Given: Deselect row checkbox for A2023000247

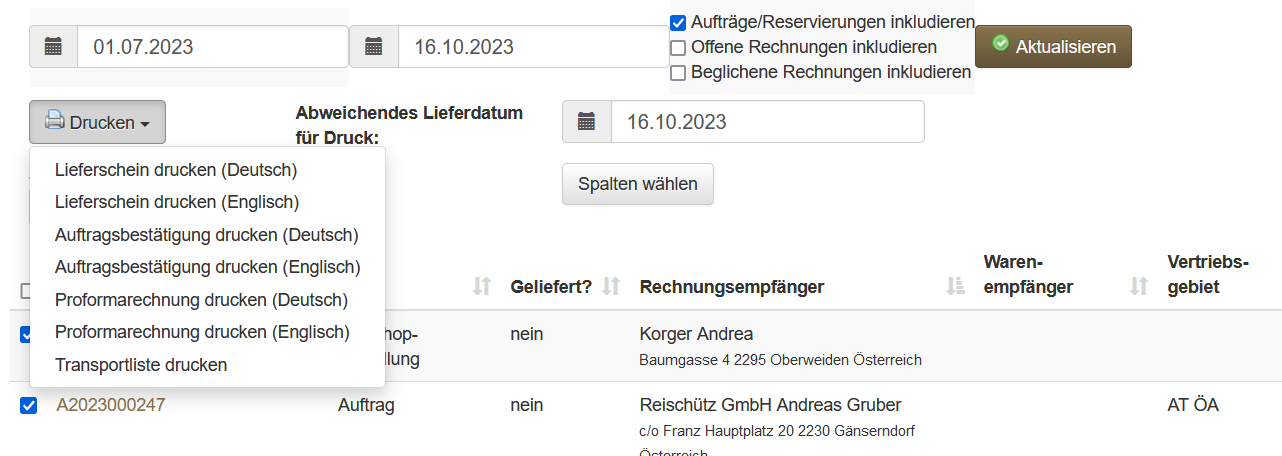Looking at the screenshot, I should (29, 406).
